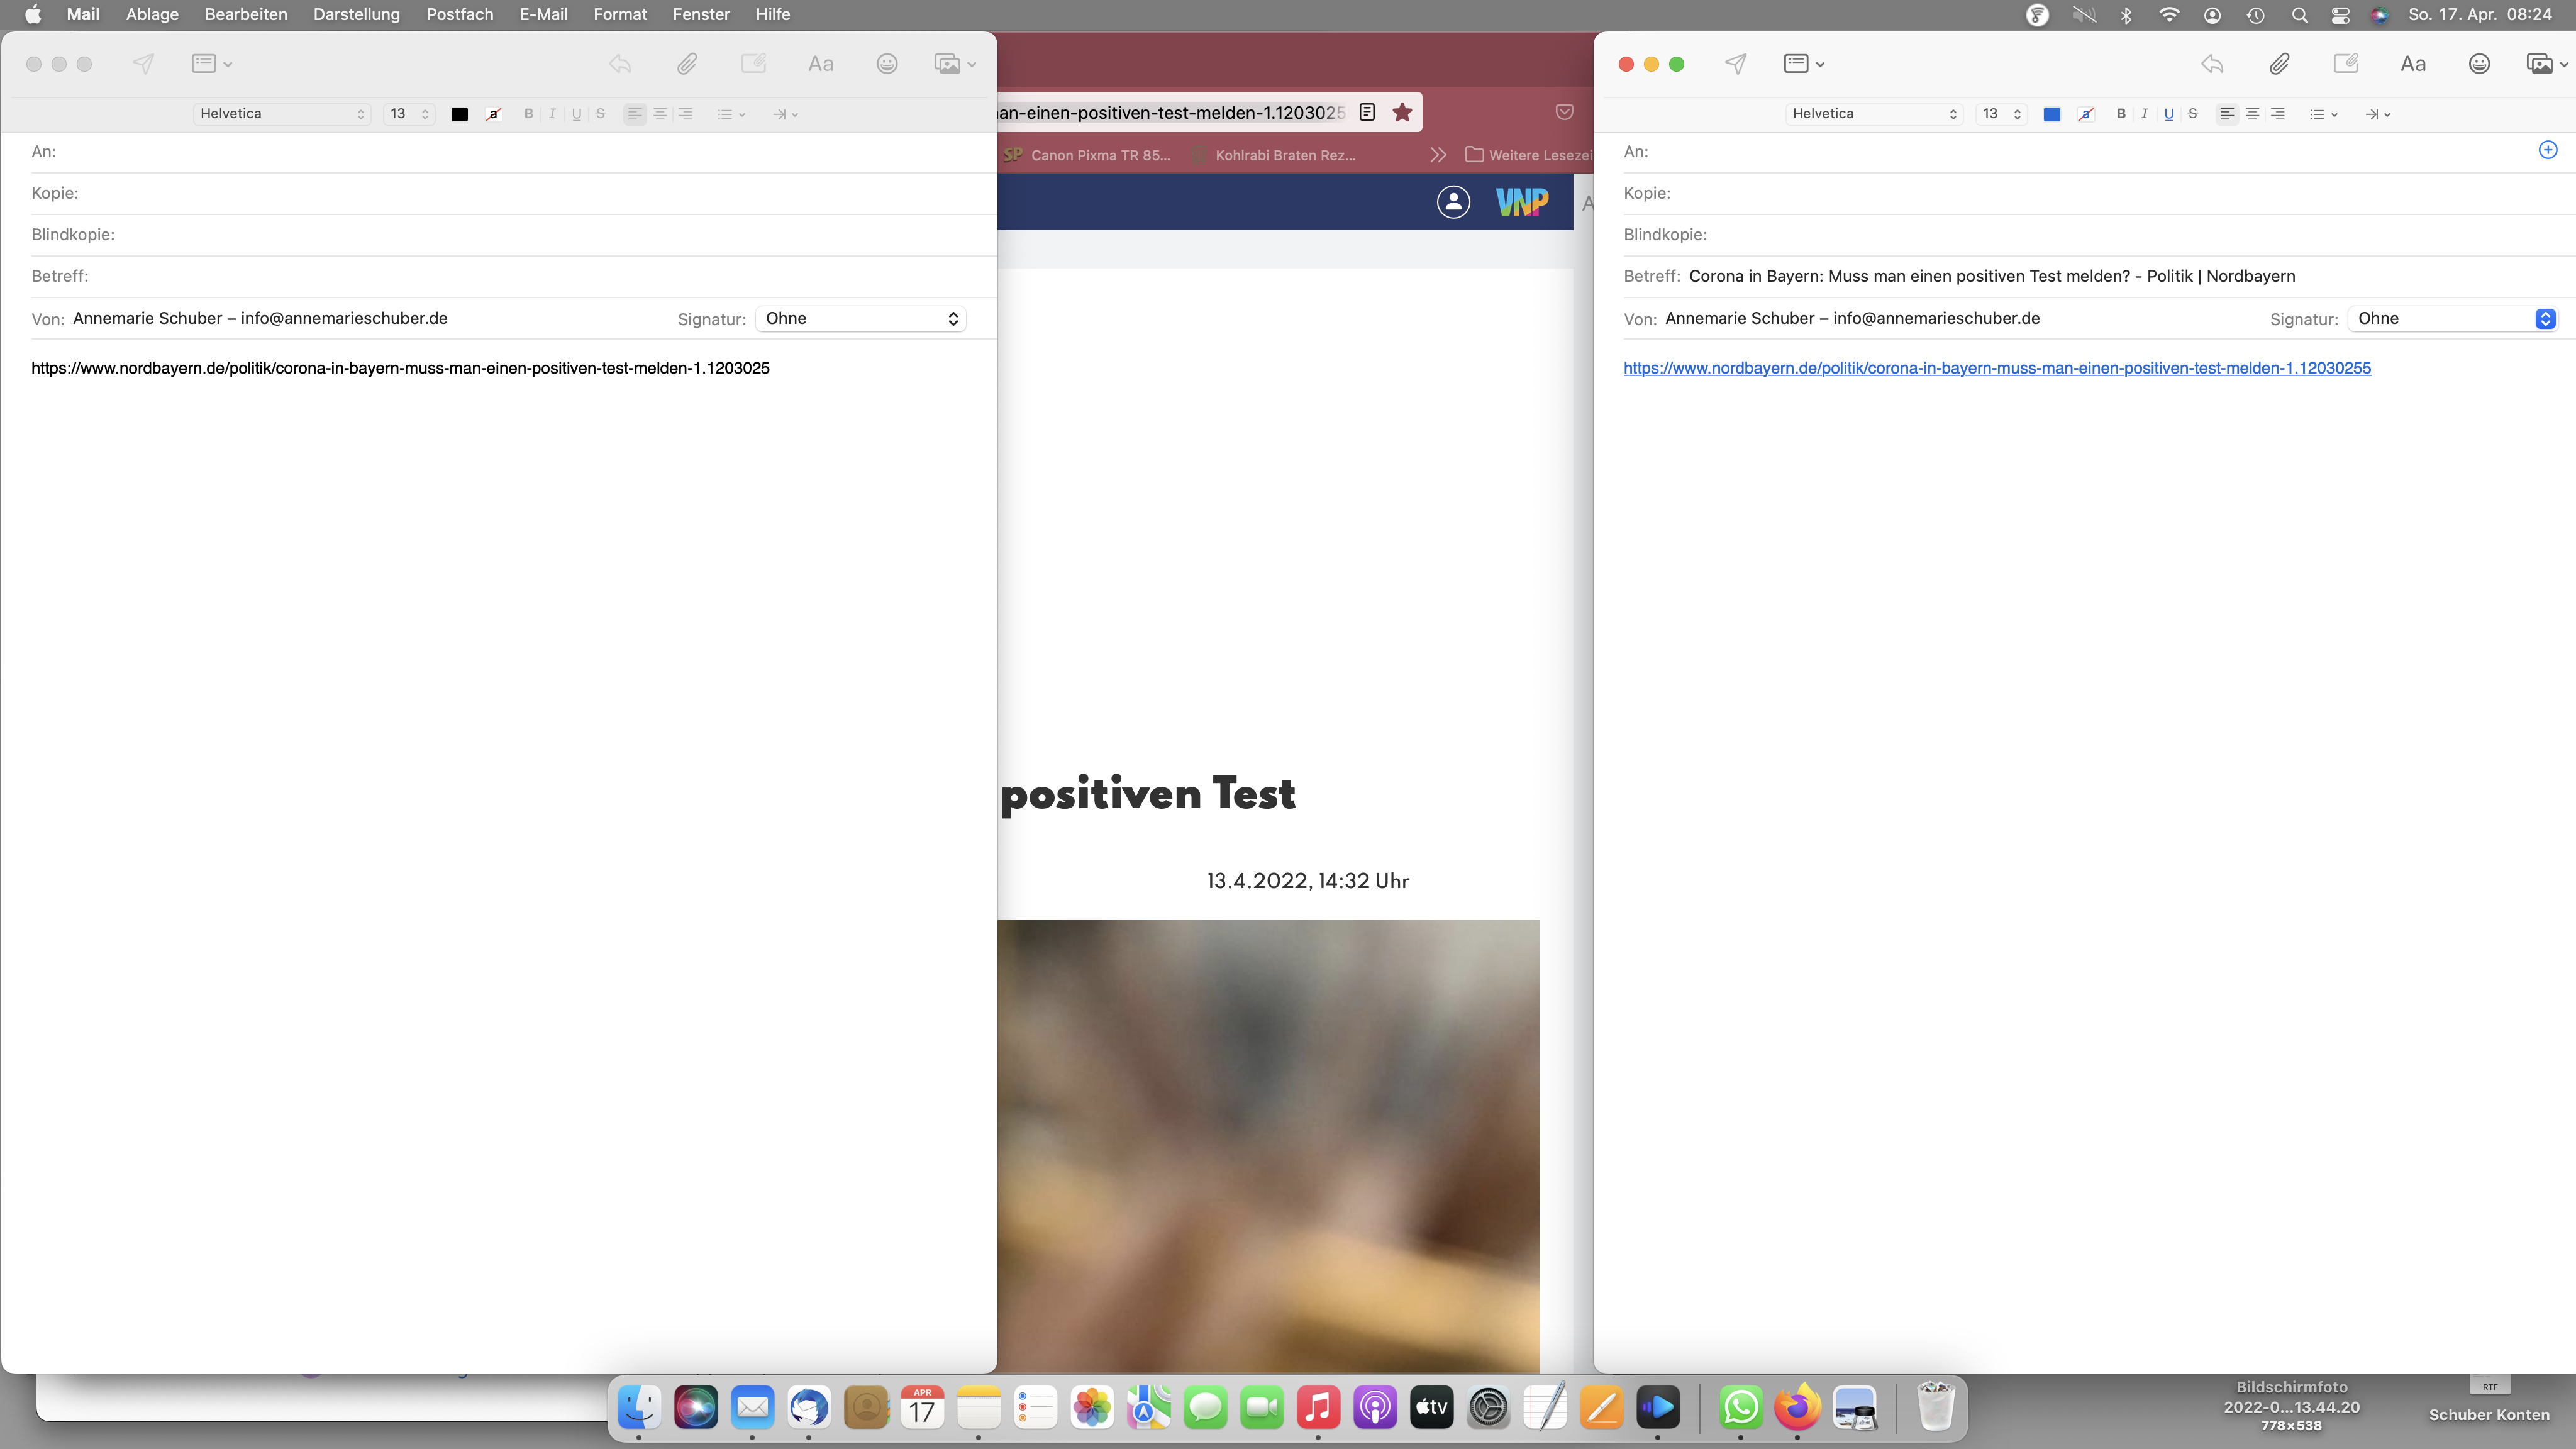Image resolution: width=2576 pixels, height=1449 pixels.
Task: Click blue plus add-contact icon in An field
Action: tap(2548, 150)
